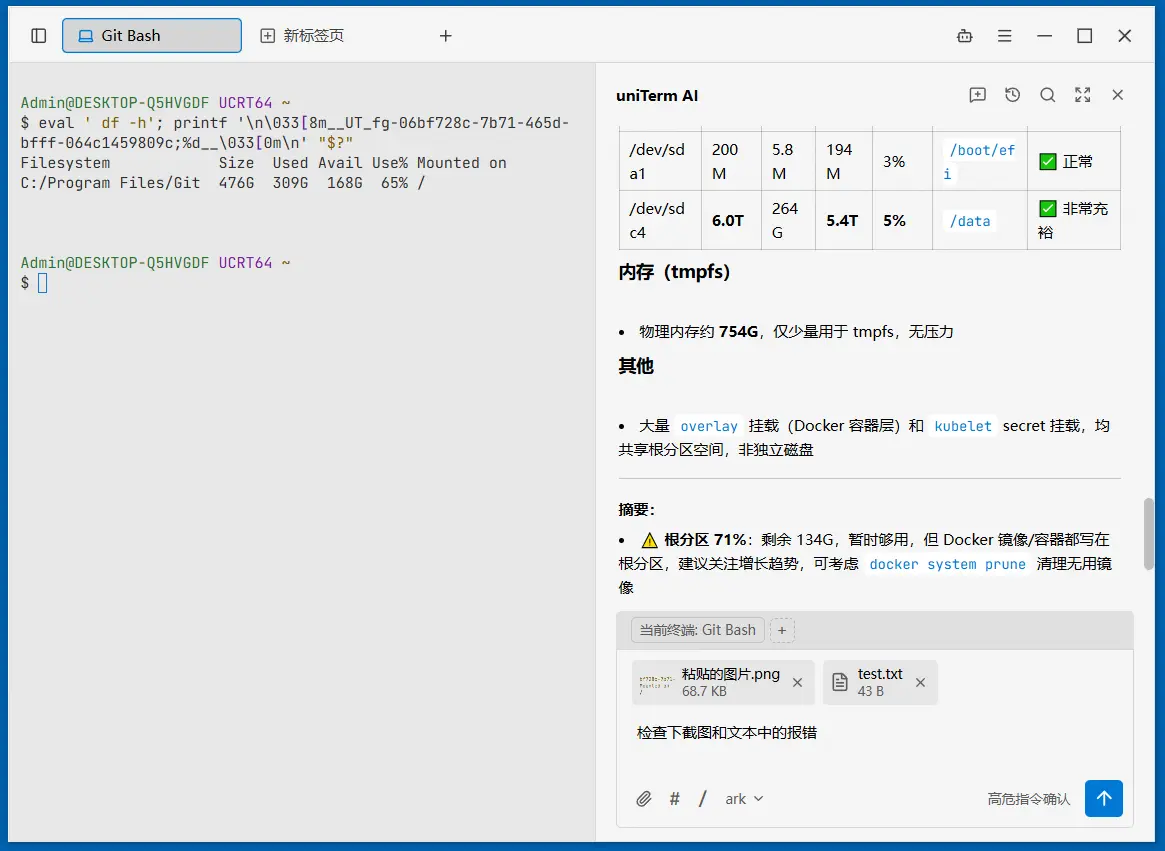Remove the test.txt attachment
Image resolution: width=1165 pixels, height=851 pixels.
click(921, 682)
